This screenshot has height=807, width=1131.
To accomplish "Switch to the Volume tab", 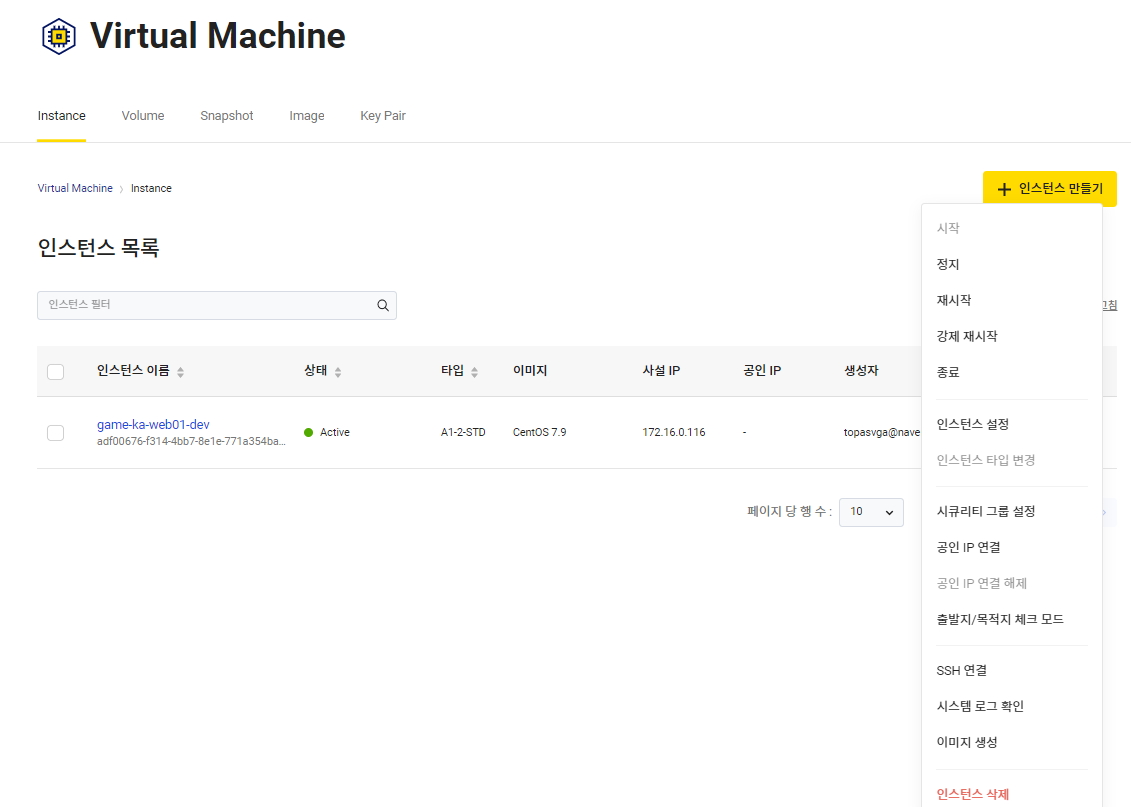I will point(142,115).
